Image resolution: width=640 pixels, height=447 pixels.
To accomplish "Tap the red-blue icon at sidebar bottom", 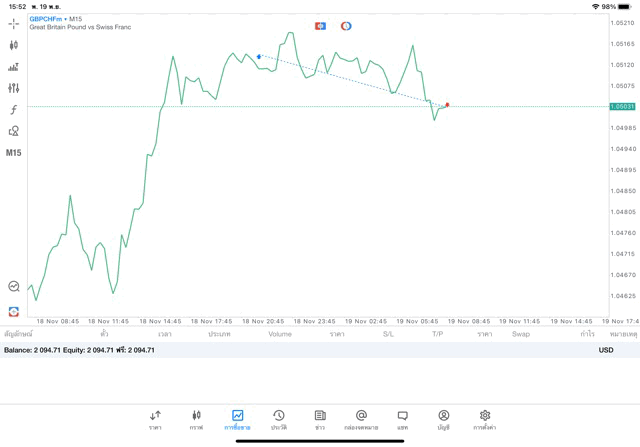I will (14, 312).
